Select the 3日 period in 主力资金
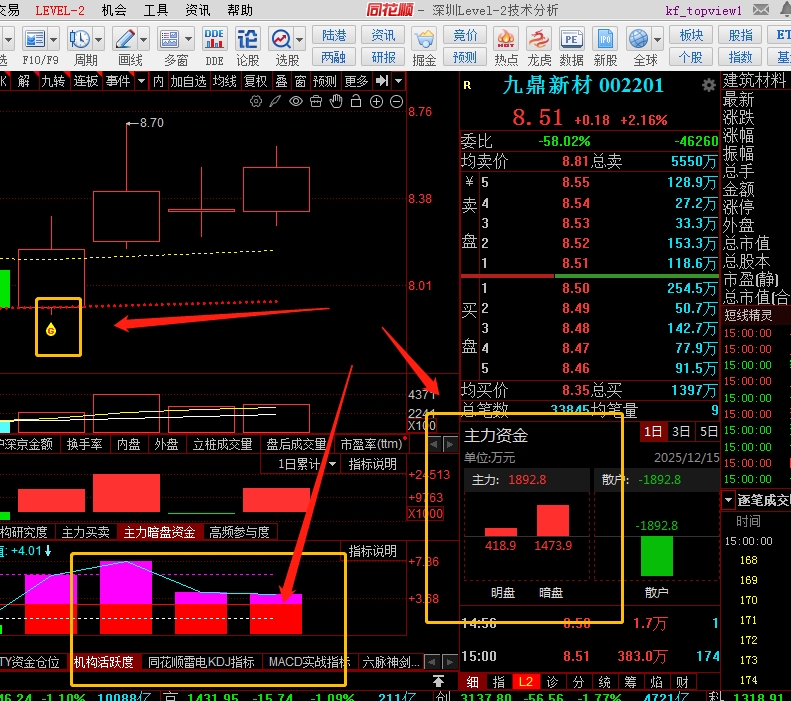Image resolution: width=791 pixels, height=701 pixels. pos(681,431)
